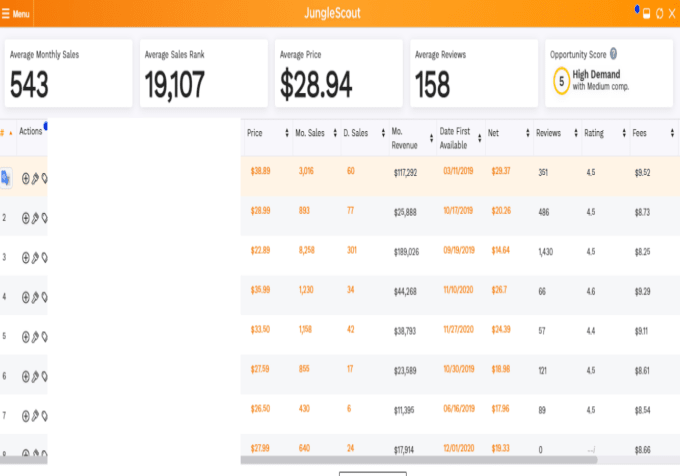Click sort arrows beside Date First Available
This screenshot has height=476, width=680.
[479, 138]
